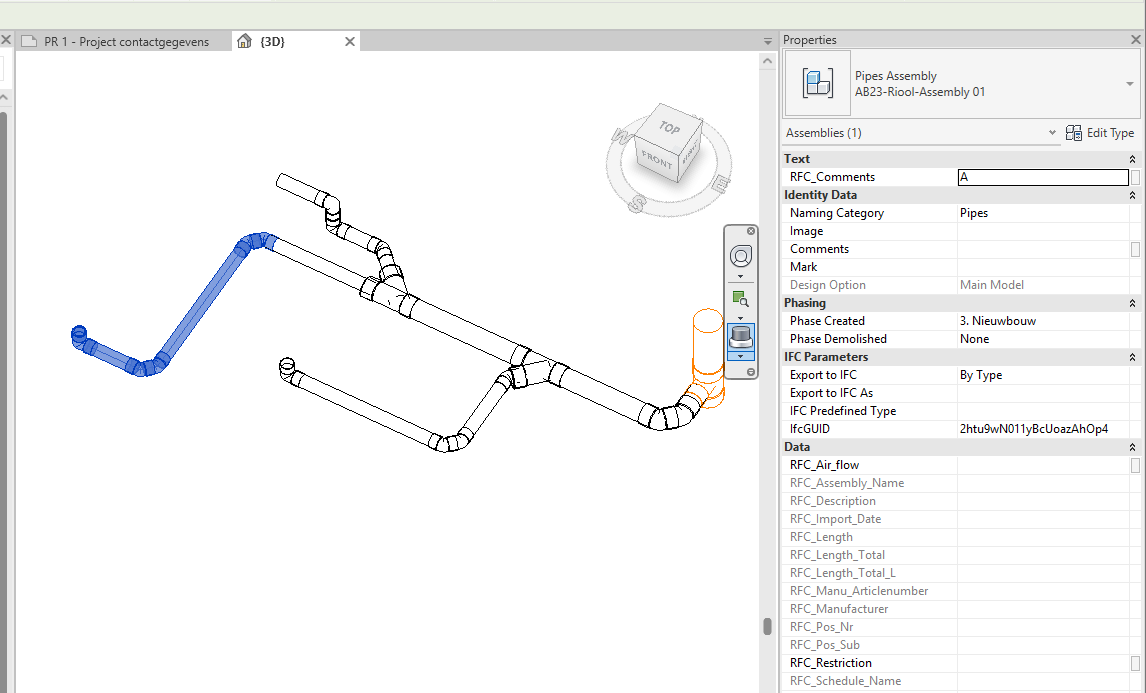Activate the Zoom in Region tool
This screenshot has width=1146, height=693.
pyautogui.click(x=740, y=298)
